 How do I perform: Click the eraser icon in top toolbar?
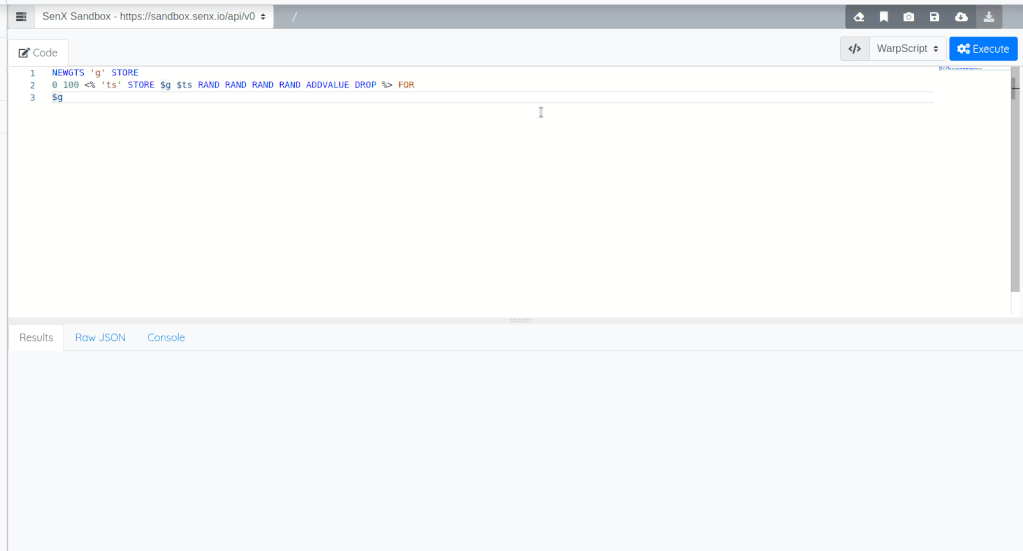(x=858, y=17)
